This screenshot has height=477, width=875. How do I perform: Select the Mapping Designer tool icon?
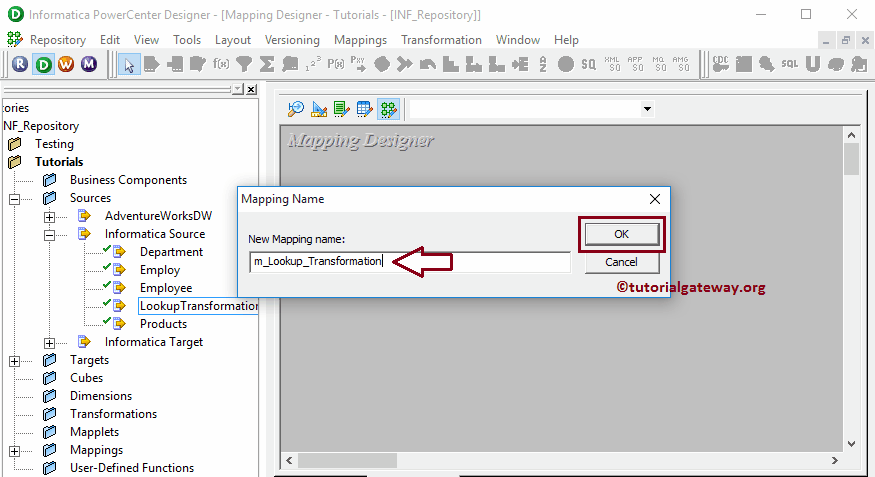click(x=388, y=109)
